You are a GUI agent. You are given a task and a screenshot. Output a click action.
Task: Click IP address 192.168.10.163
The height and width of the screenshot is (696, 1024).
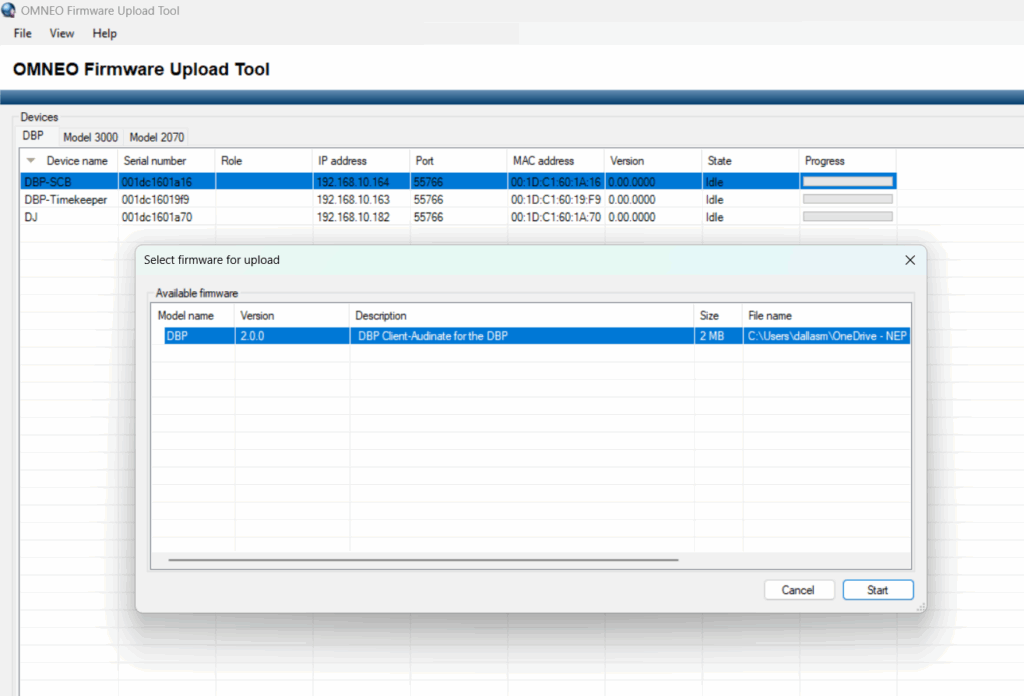[x=353, y=200]
